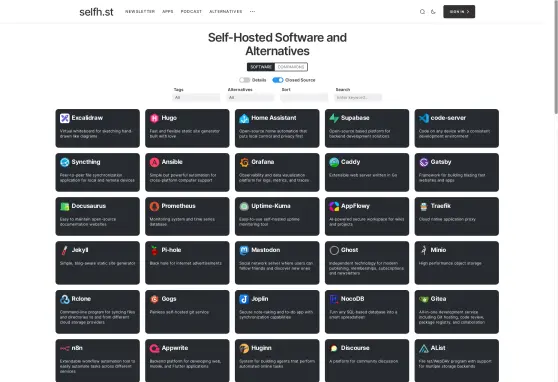Image resolution: width=558 pixels, height=382 pixels.
Task: Disable the Closed Source toggle
Action: click(278, 80)
